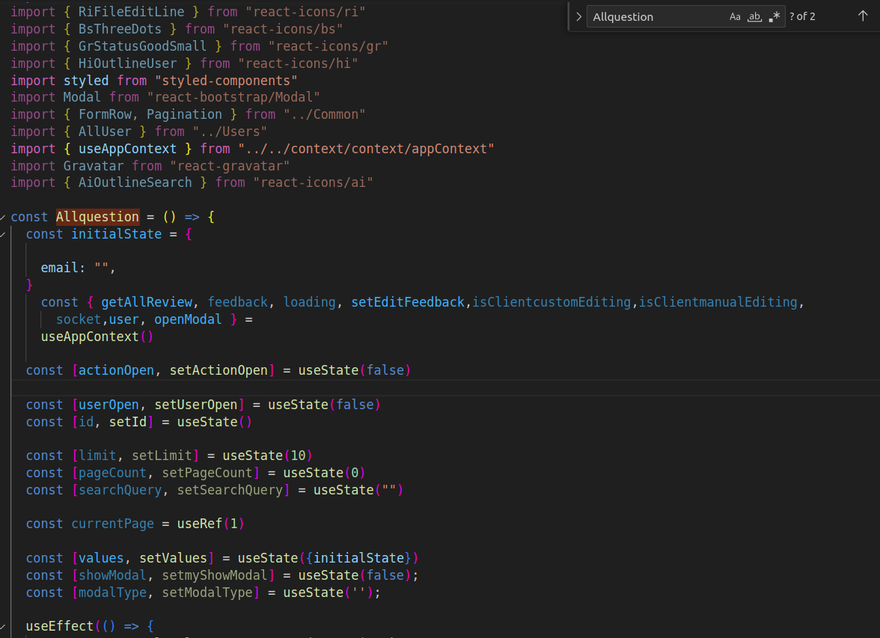The image size is (880, 638).
Task: Collapse the initialState object fold arrow
Action: coord(4,234)
